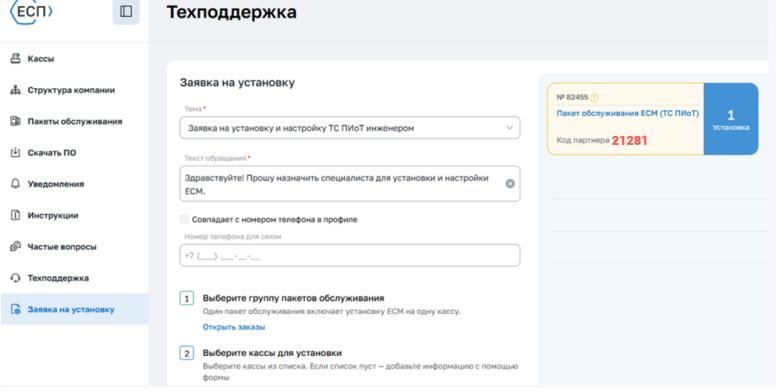Open the Пакет обслуживания ЕСМ (ТС ПИоТ) link
The width and height of the screenshot is (776, 392).
[x=628, y=113]
